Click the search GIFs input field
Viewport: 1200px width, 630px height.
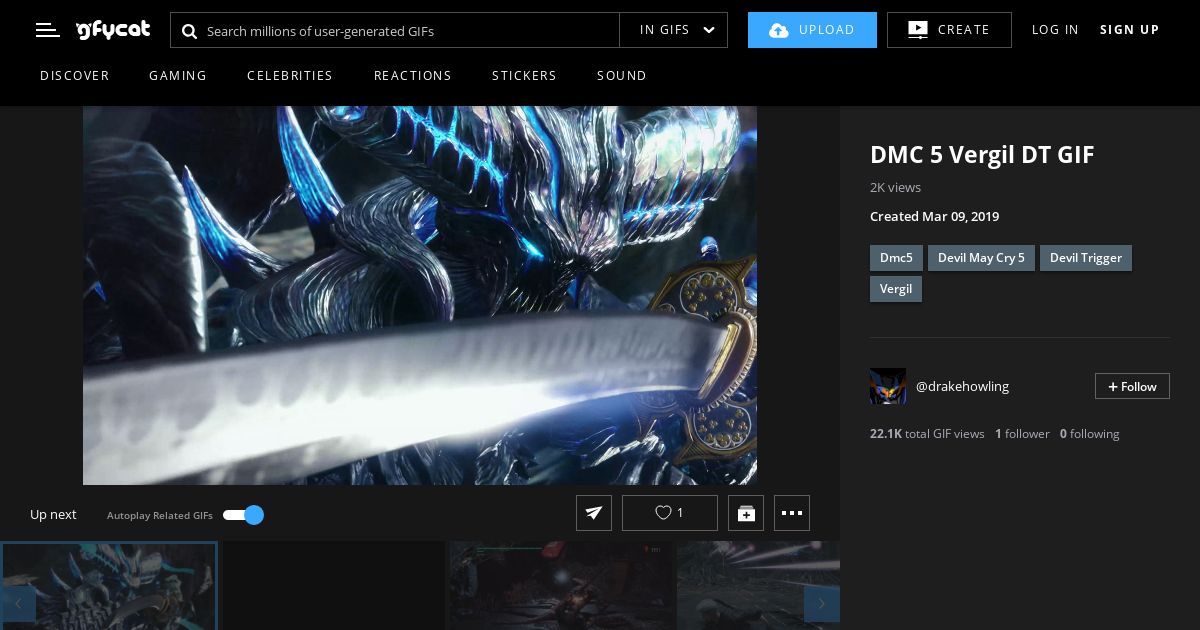(395, 30)
